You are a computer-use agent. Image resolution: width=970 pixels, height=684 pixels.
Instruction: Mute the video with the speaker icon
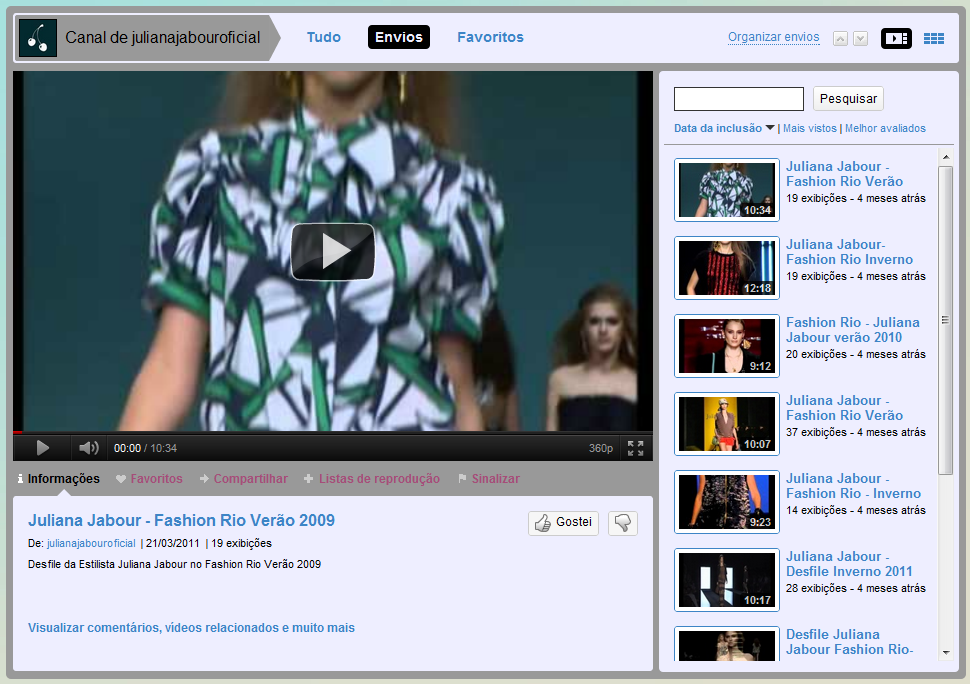(88, 448)
